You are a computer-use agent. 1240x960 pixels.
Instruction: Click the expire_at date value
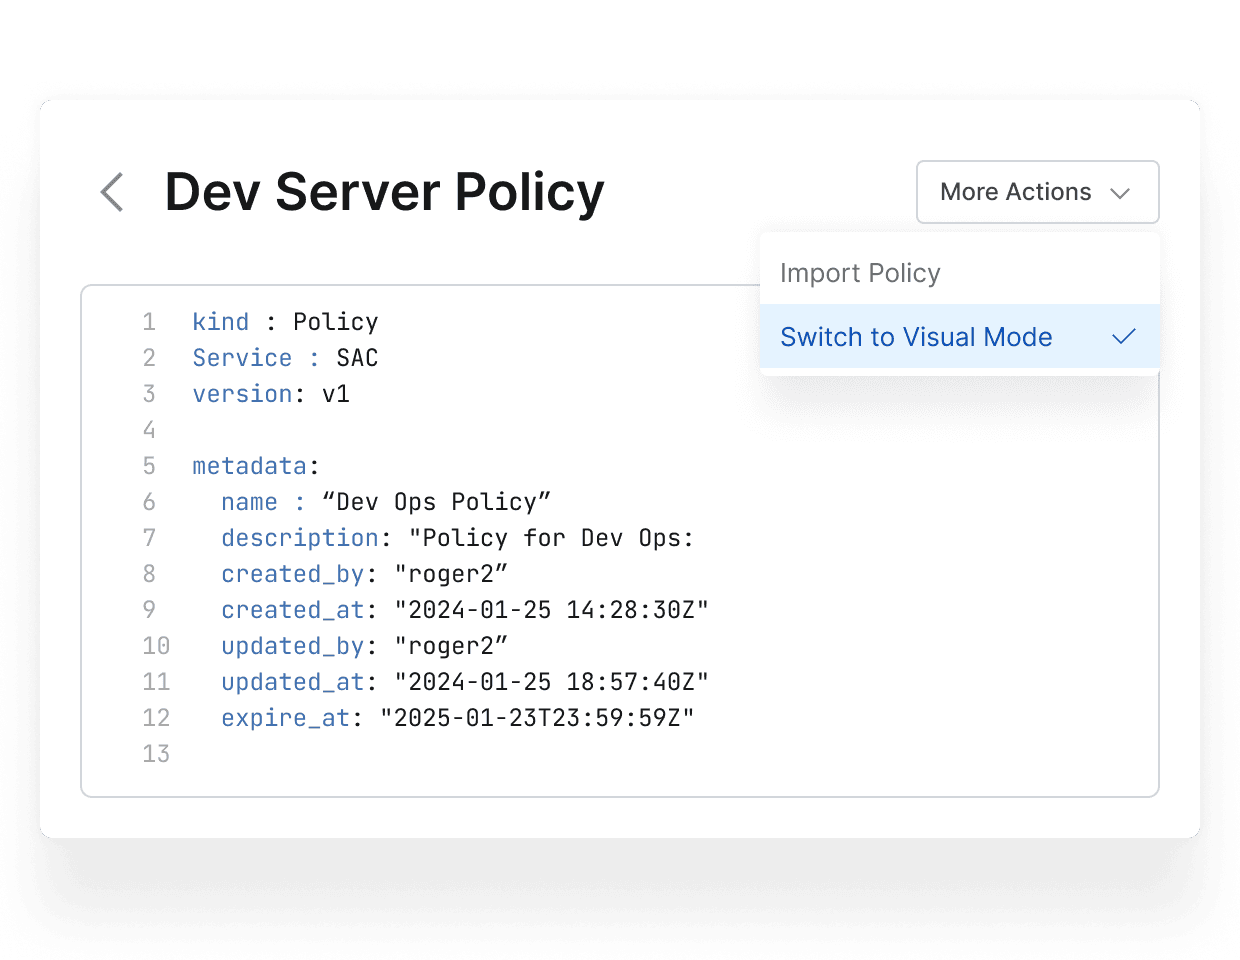537,718
